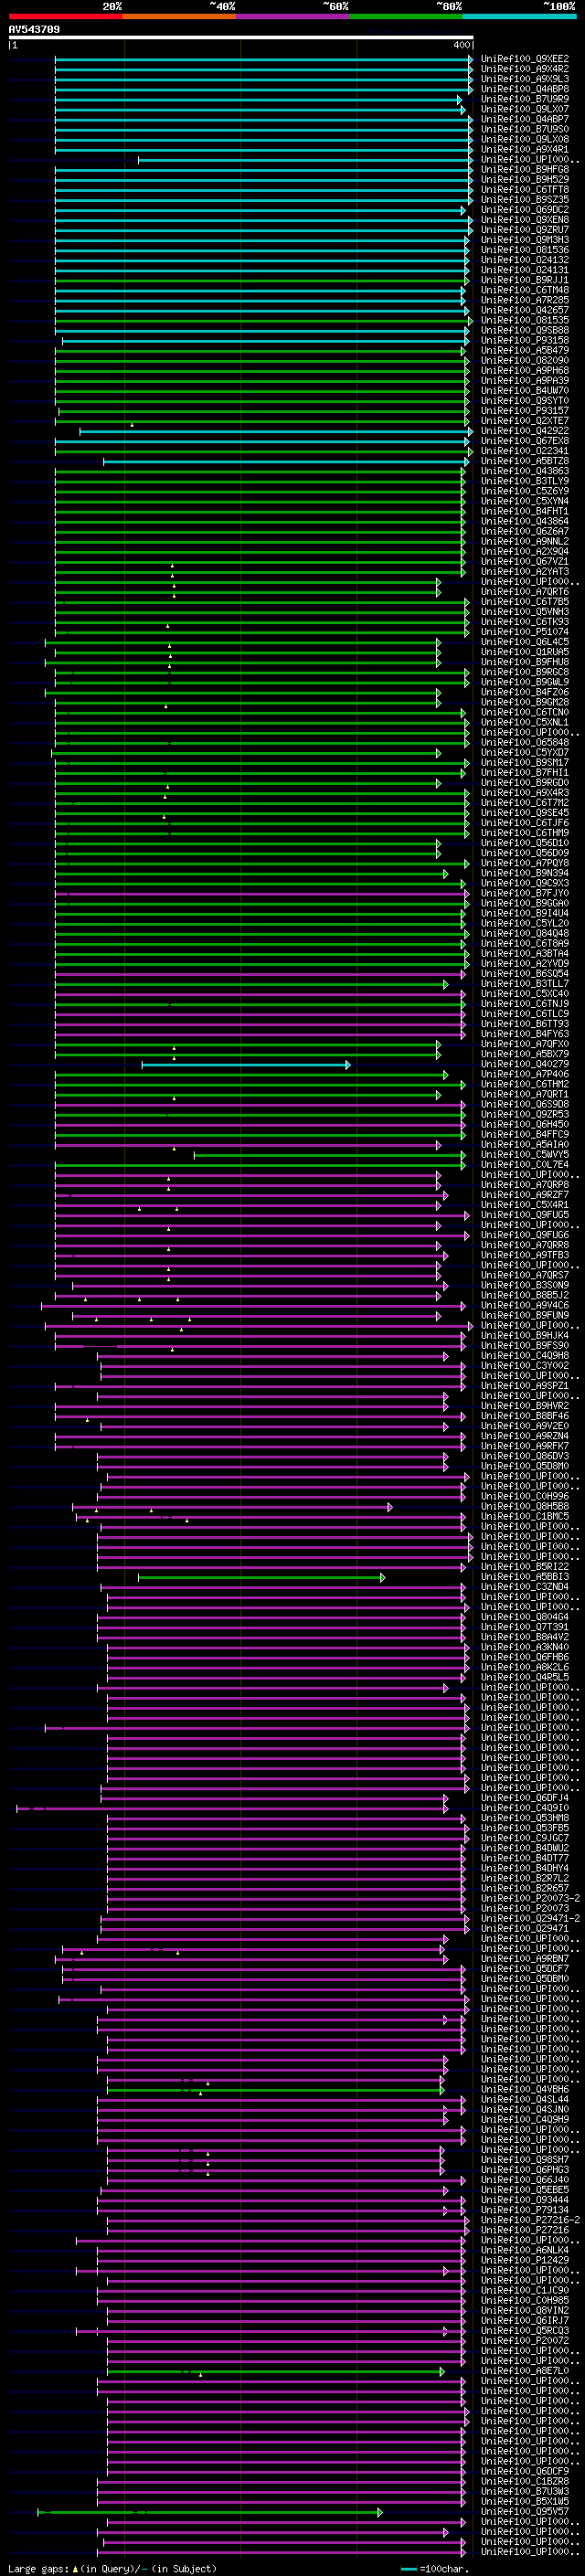Click the hit label UniRef100_C5WVY5
Image resolution: width=585 pixels, height=2576 pixels.
(x=525, y=1155)
